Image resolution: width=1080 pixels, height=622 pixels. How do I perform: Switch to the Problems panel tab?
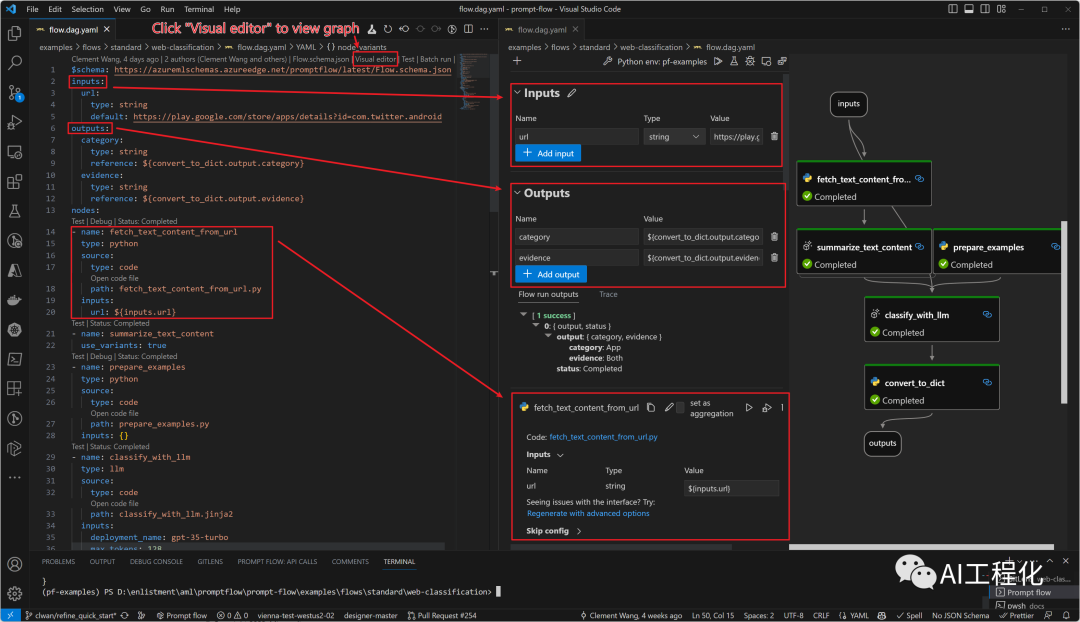[x=59, y=561]
